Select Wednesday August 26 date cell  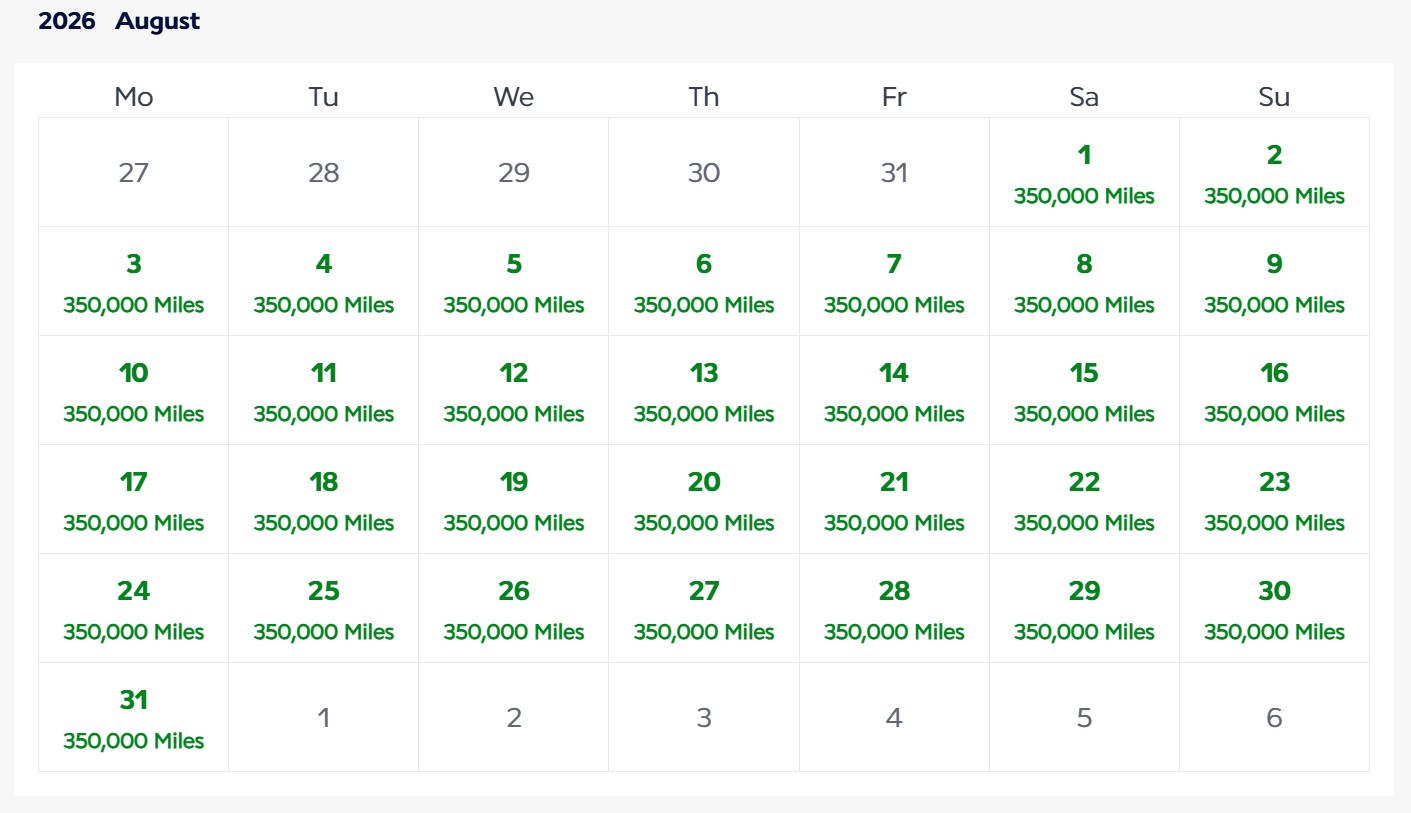pyautogui.click(x=514, y=609)
